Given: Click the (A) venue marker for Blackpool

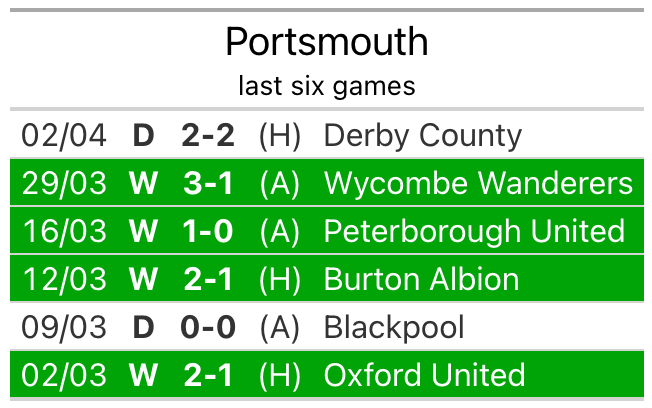Looking at the screenshot, I should (x=279, y=328).
